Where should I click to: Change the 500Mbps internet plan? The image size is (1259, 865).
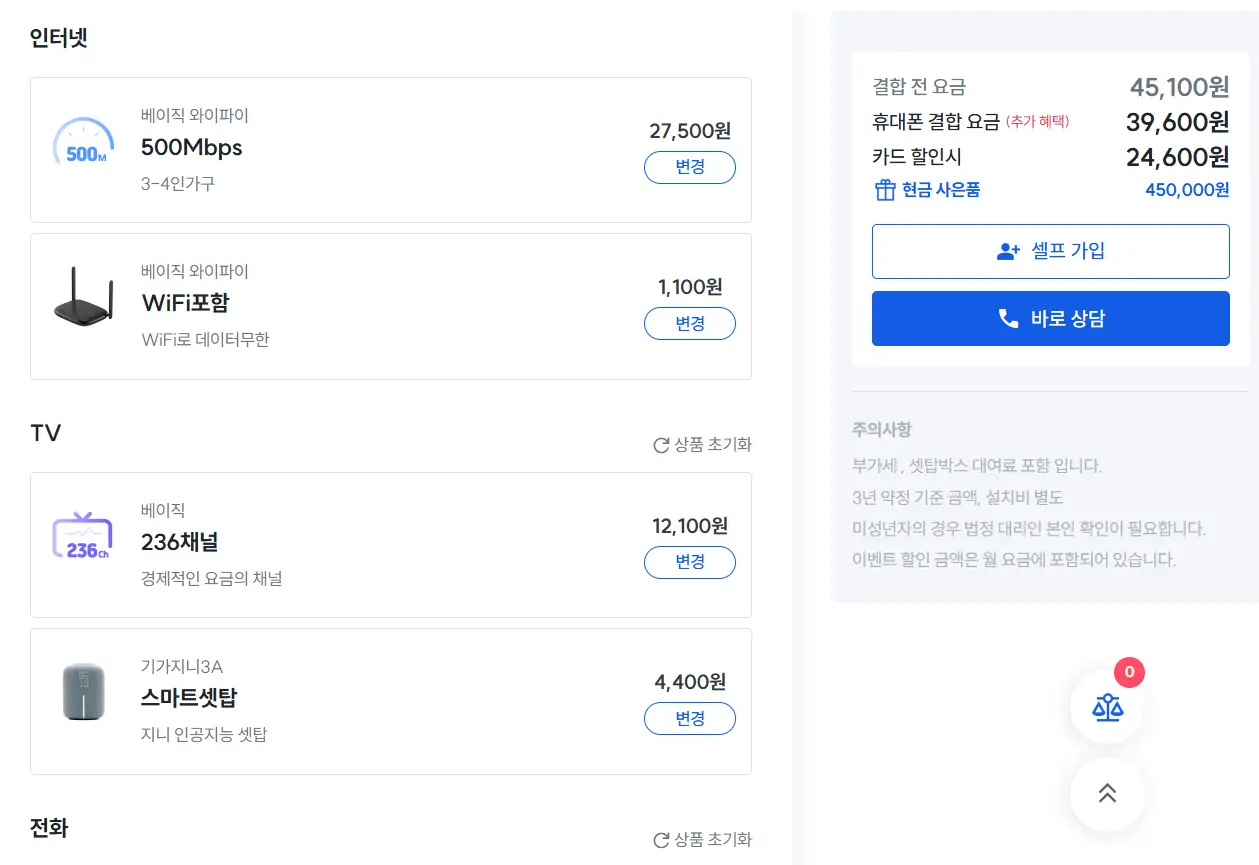coord(690,167)
